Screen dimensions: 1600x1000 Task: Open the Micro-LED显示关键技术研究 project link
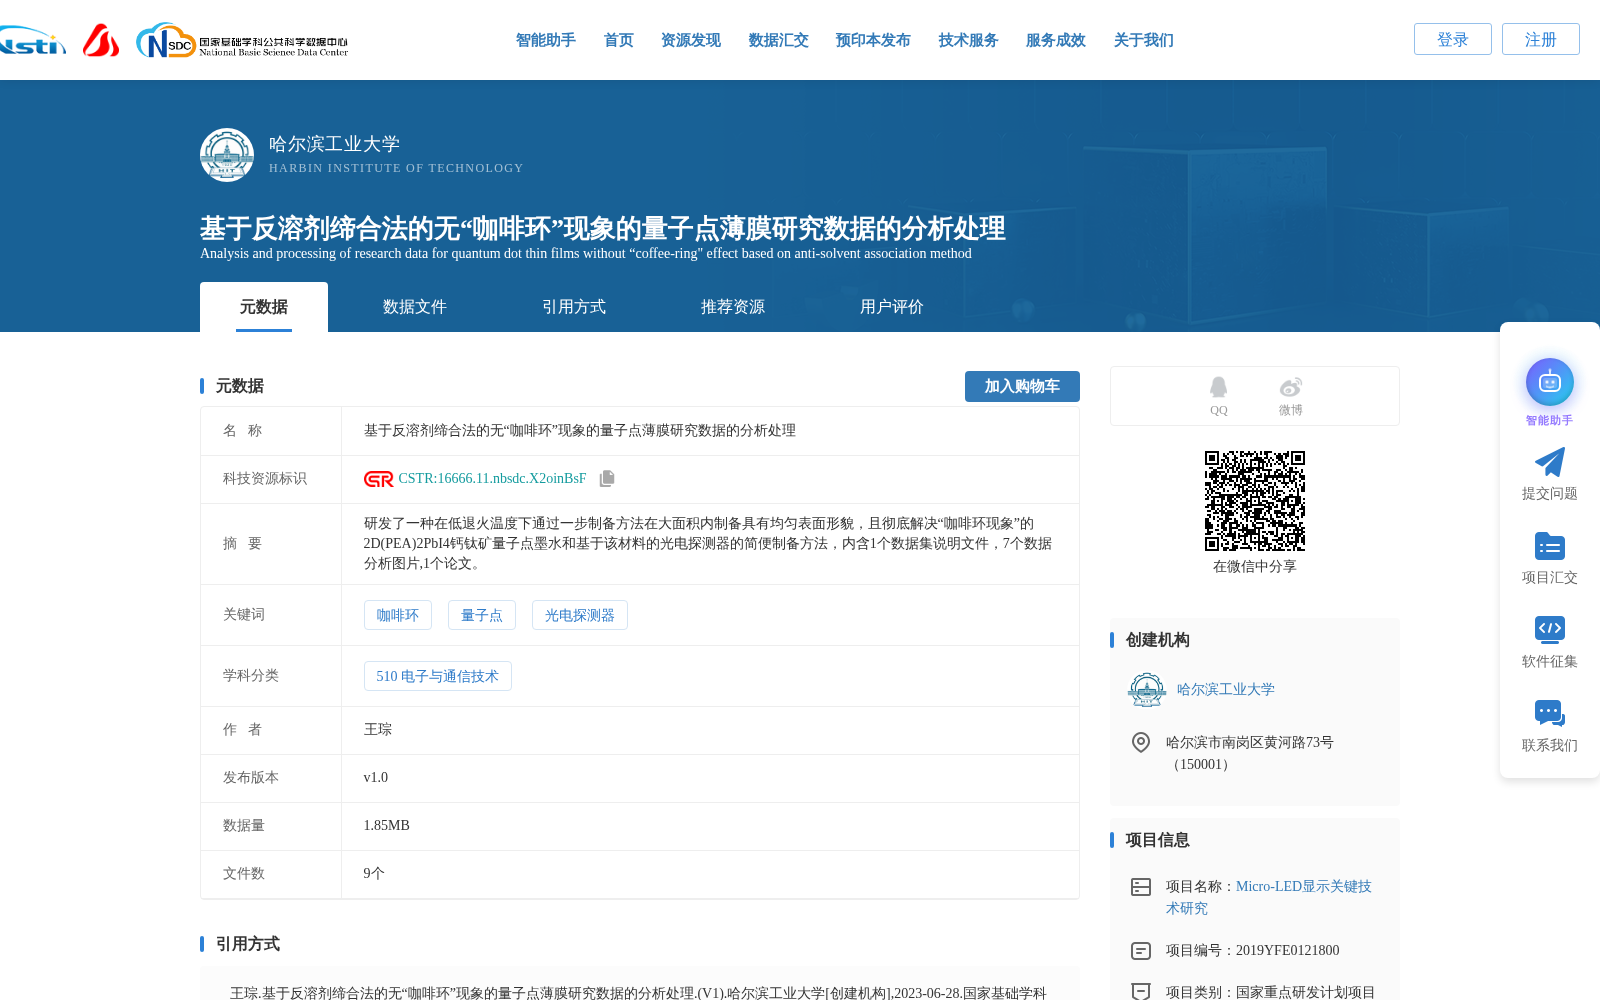click(1269, 897)
